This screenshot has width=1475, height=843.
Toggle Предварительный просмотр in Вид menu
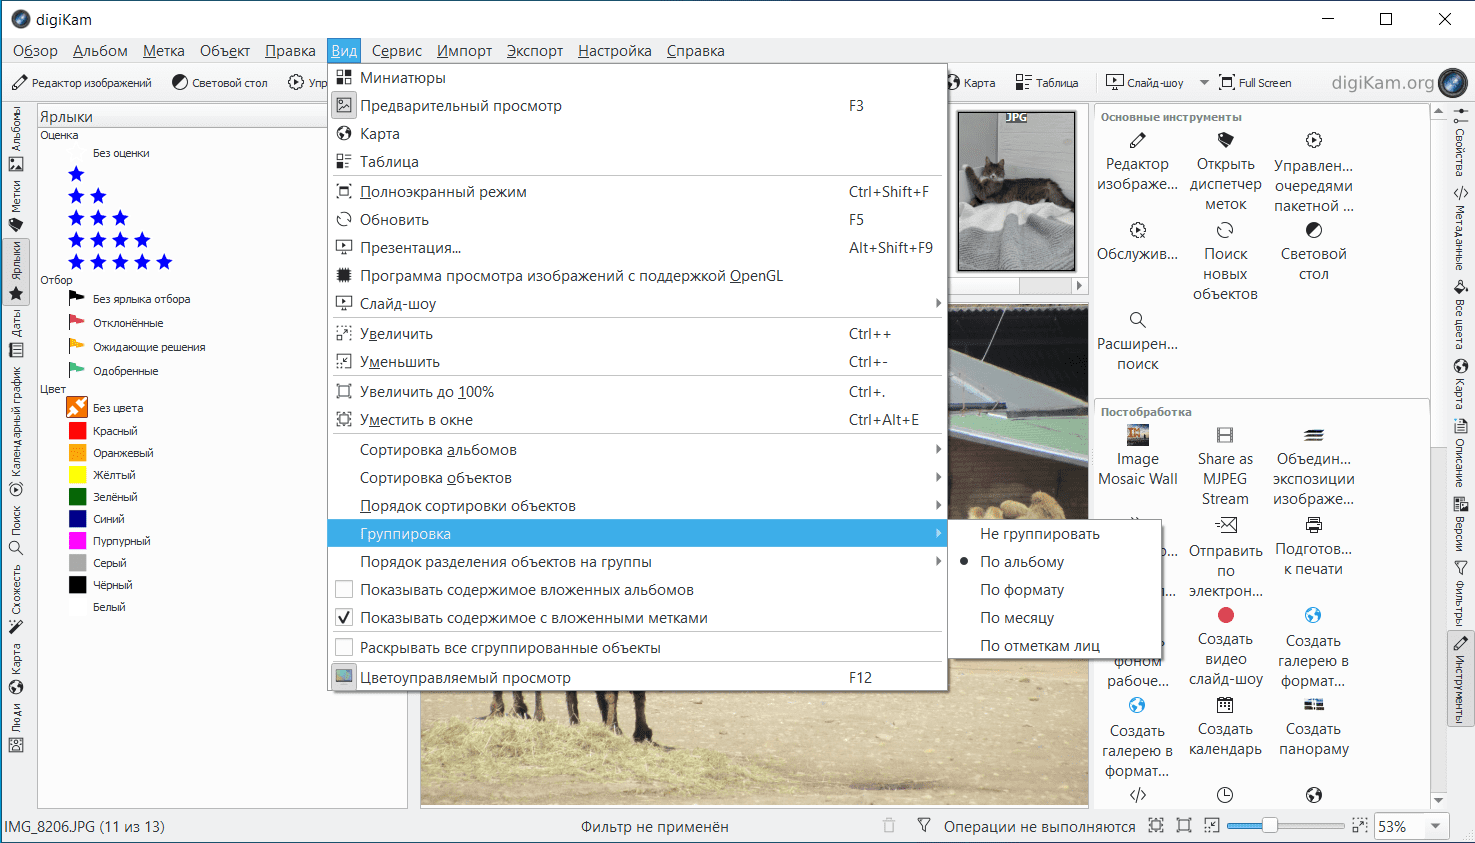click(x=638, y=106)
